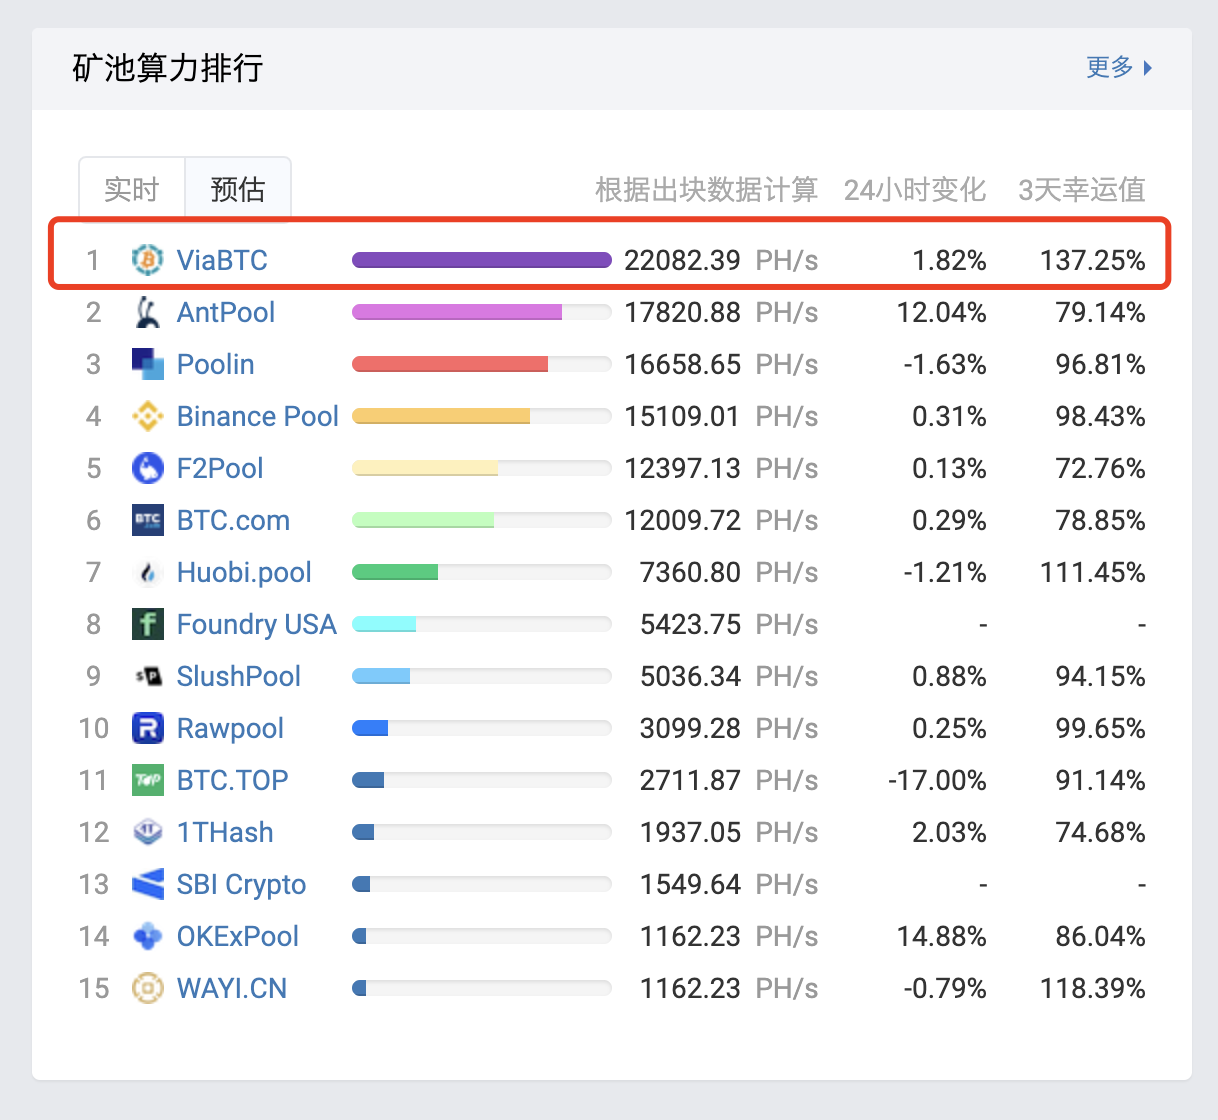Click ViaBTC's 137.25% luck value
The width and height of the screenshot is (1218, 1120).
pyautogui.click(x=1092, y=260)
